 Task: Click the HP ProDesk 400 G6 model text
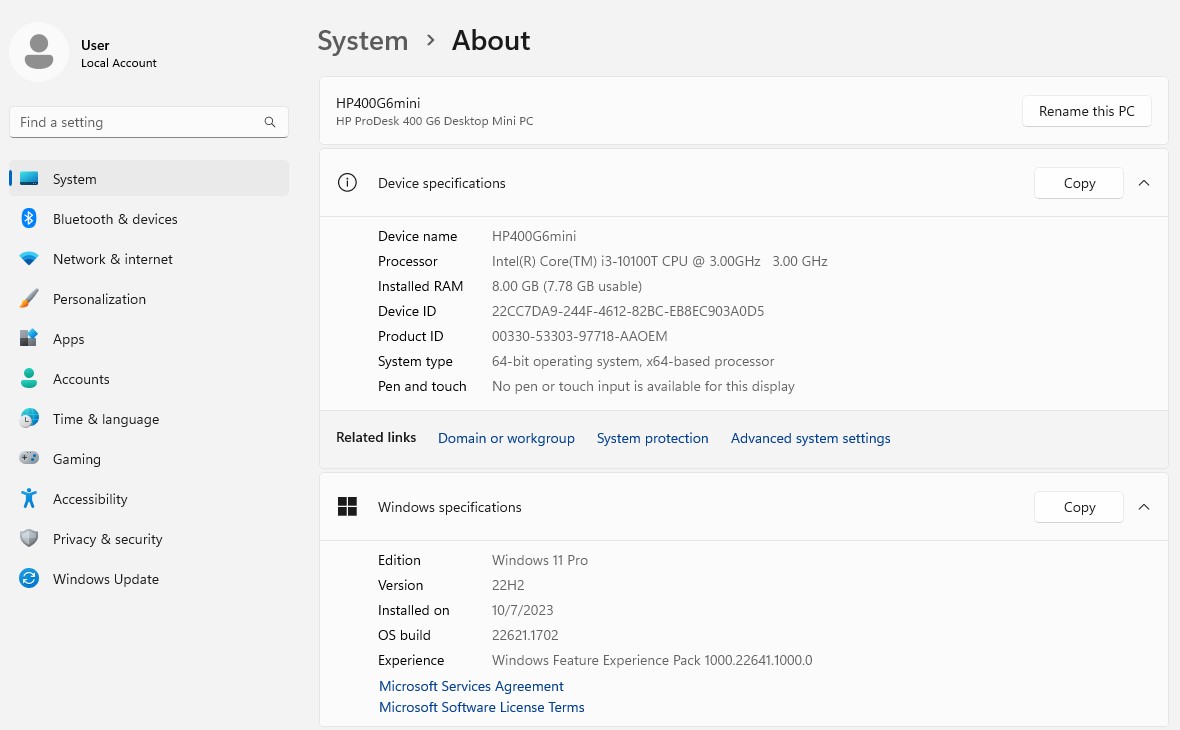click(x=434, y=121)
